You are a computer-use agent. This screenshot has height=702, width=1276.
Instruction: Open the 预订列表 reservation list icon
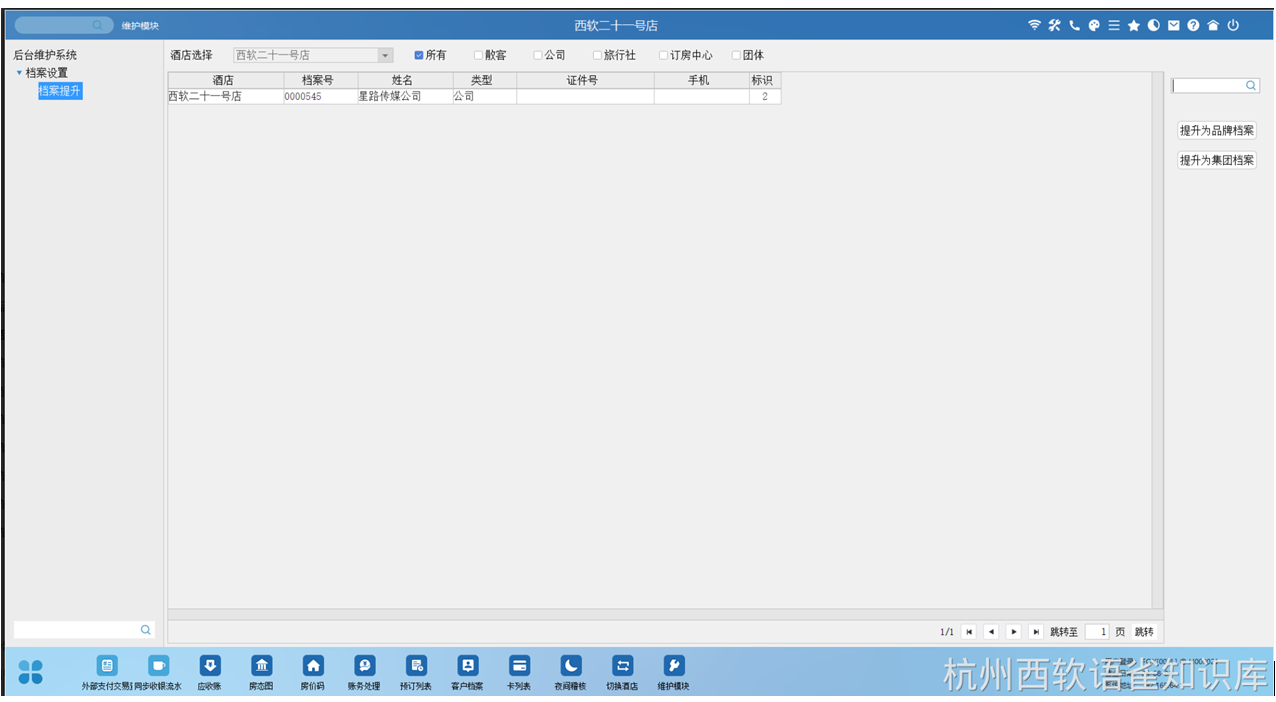click(416, 666)
